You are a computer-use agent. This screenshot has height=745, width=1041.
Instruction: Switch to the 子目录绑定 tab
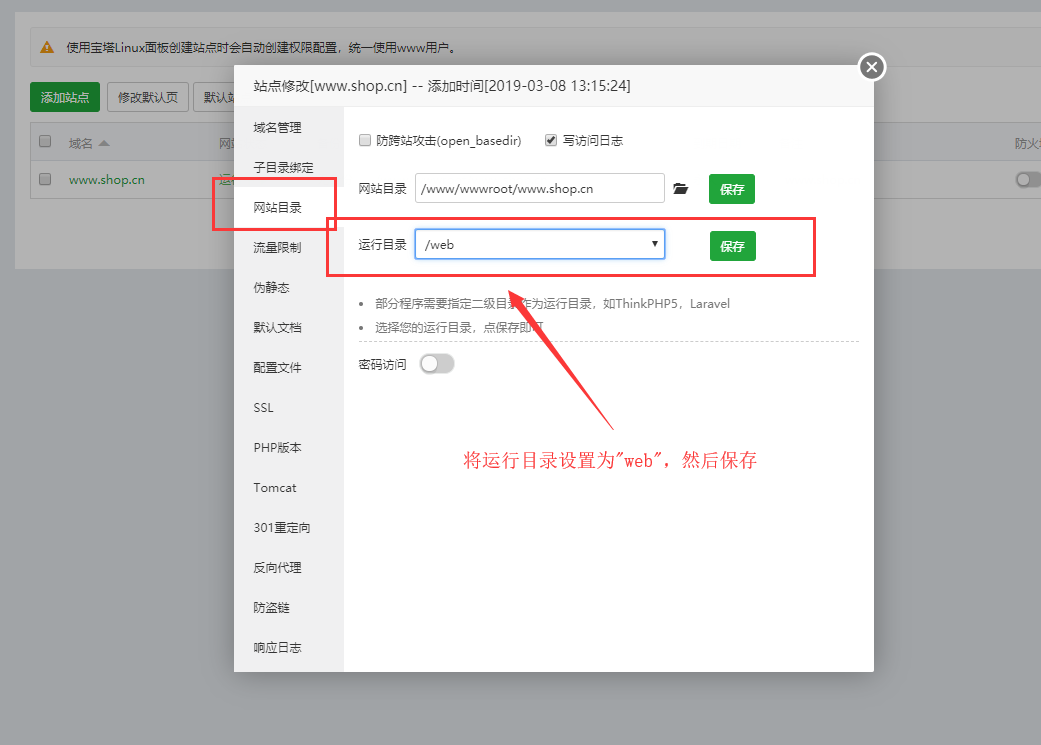click(x=283, y=168)
